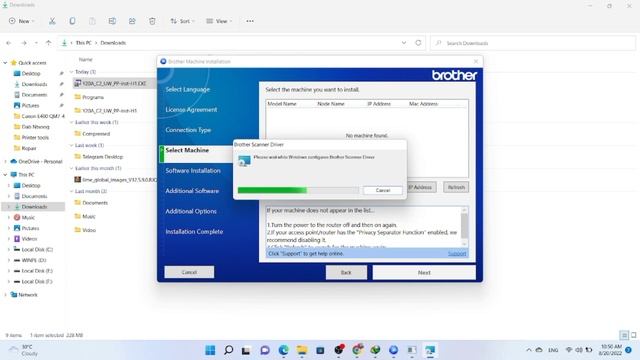Open taskbar Search

point(229,350)
